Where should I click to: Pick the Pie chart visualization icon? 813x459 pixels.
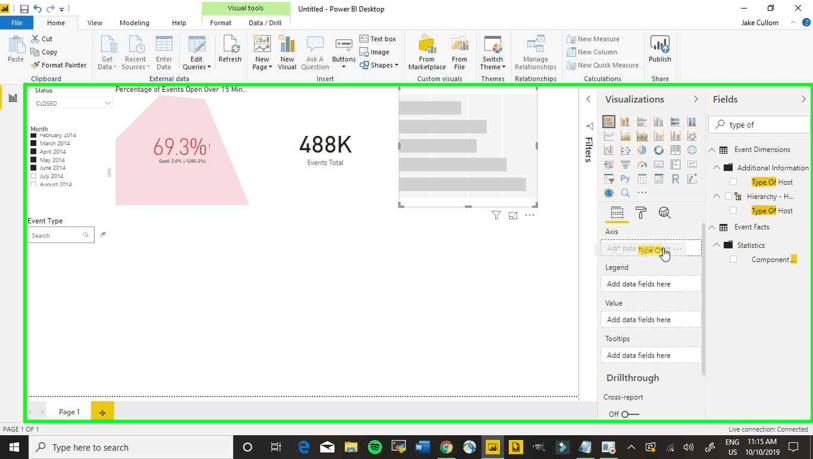point(642,150)
